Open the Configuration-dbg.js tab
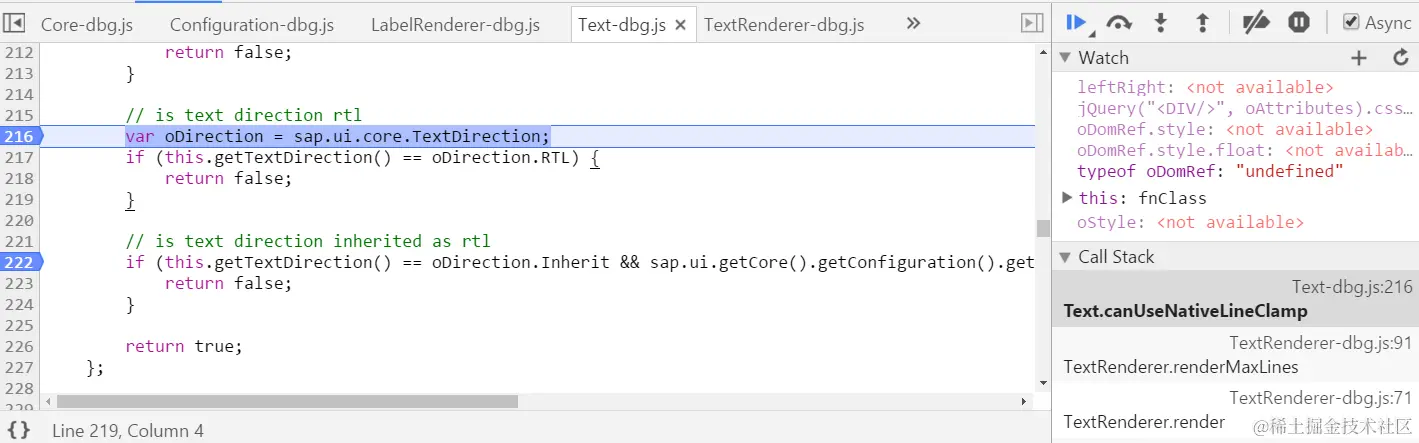Viewport: 1419px width, 443px height. [252, 25]
